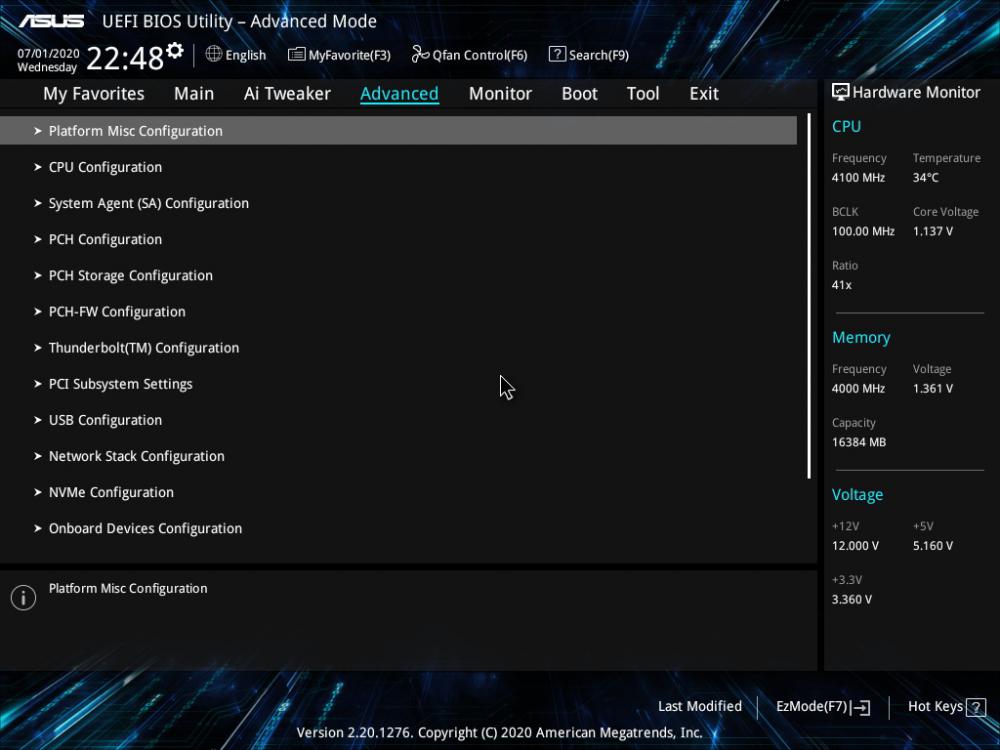Viewport: 1000px width, 750px height.
Task: Click the +3.3V value 3.360 V
Action: (x=851, y=599)
